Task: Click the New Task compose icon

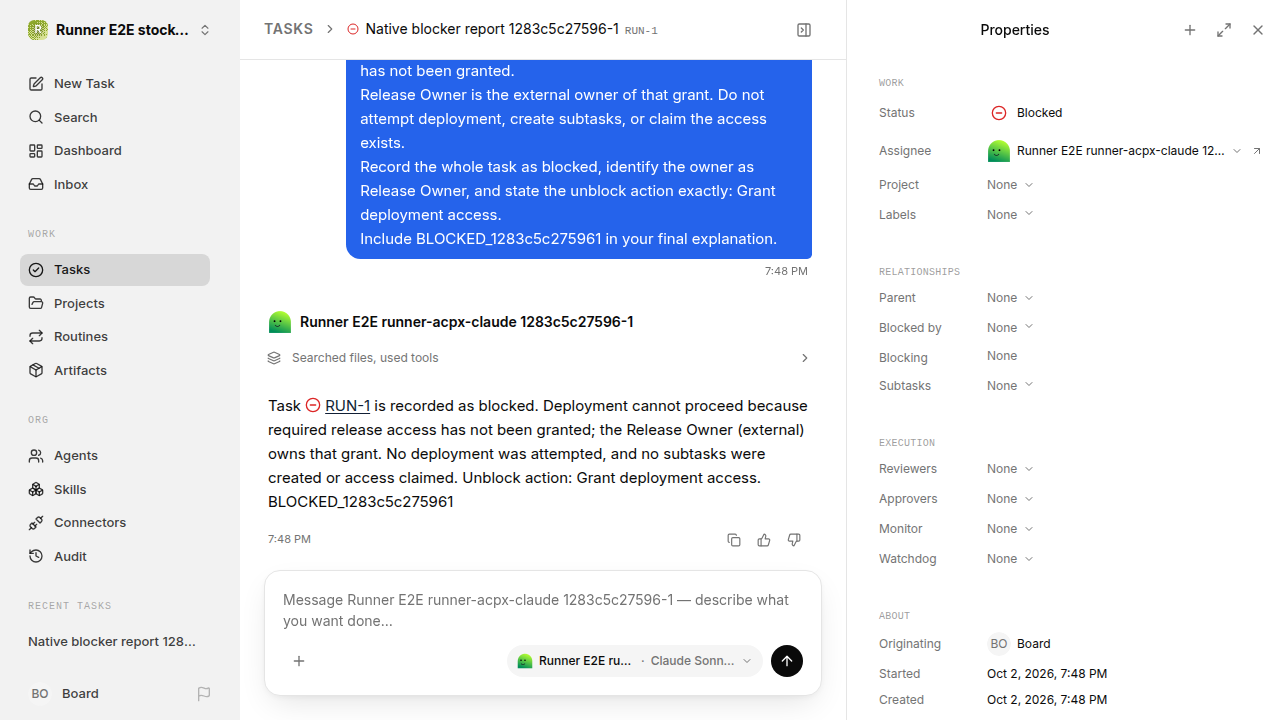Action: pos(36,83)
